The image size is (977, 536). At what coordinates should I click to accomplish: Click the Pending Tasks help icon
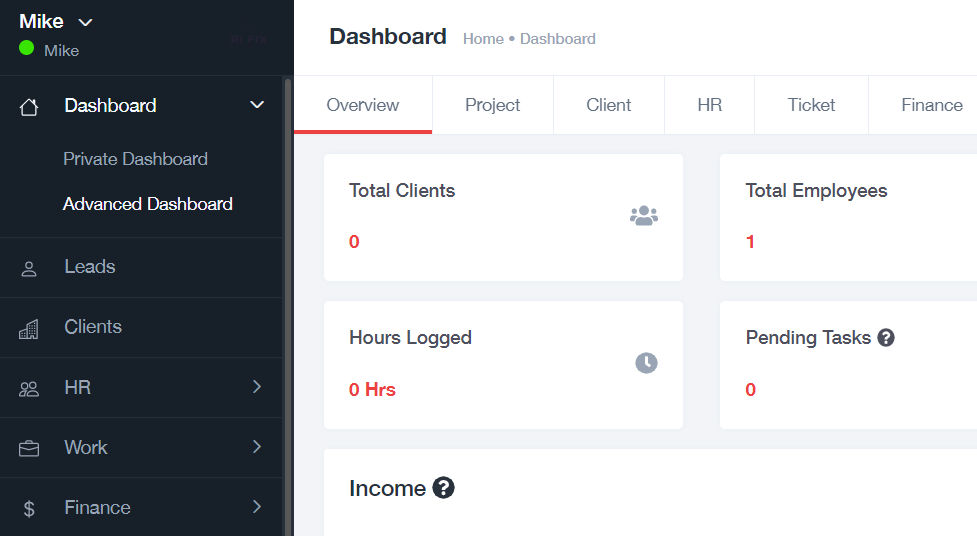[885, 338]
